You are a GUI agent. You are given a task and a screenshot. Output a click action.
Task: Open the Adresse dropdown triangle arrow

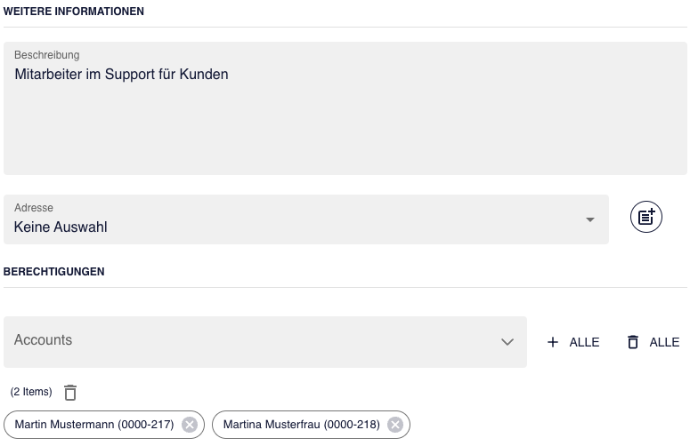pyautogui.click(x=590, y=219)
